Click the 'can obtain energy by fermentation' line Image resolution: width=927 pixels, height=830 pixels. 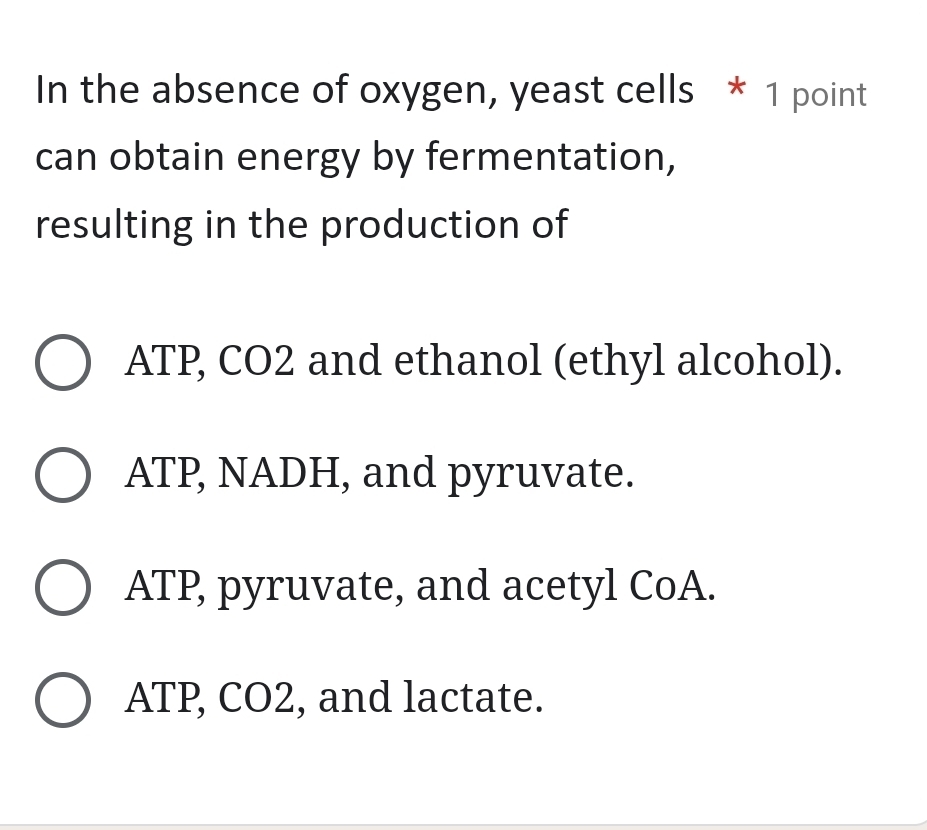(x=355, y=158)
